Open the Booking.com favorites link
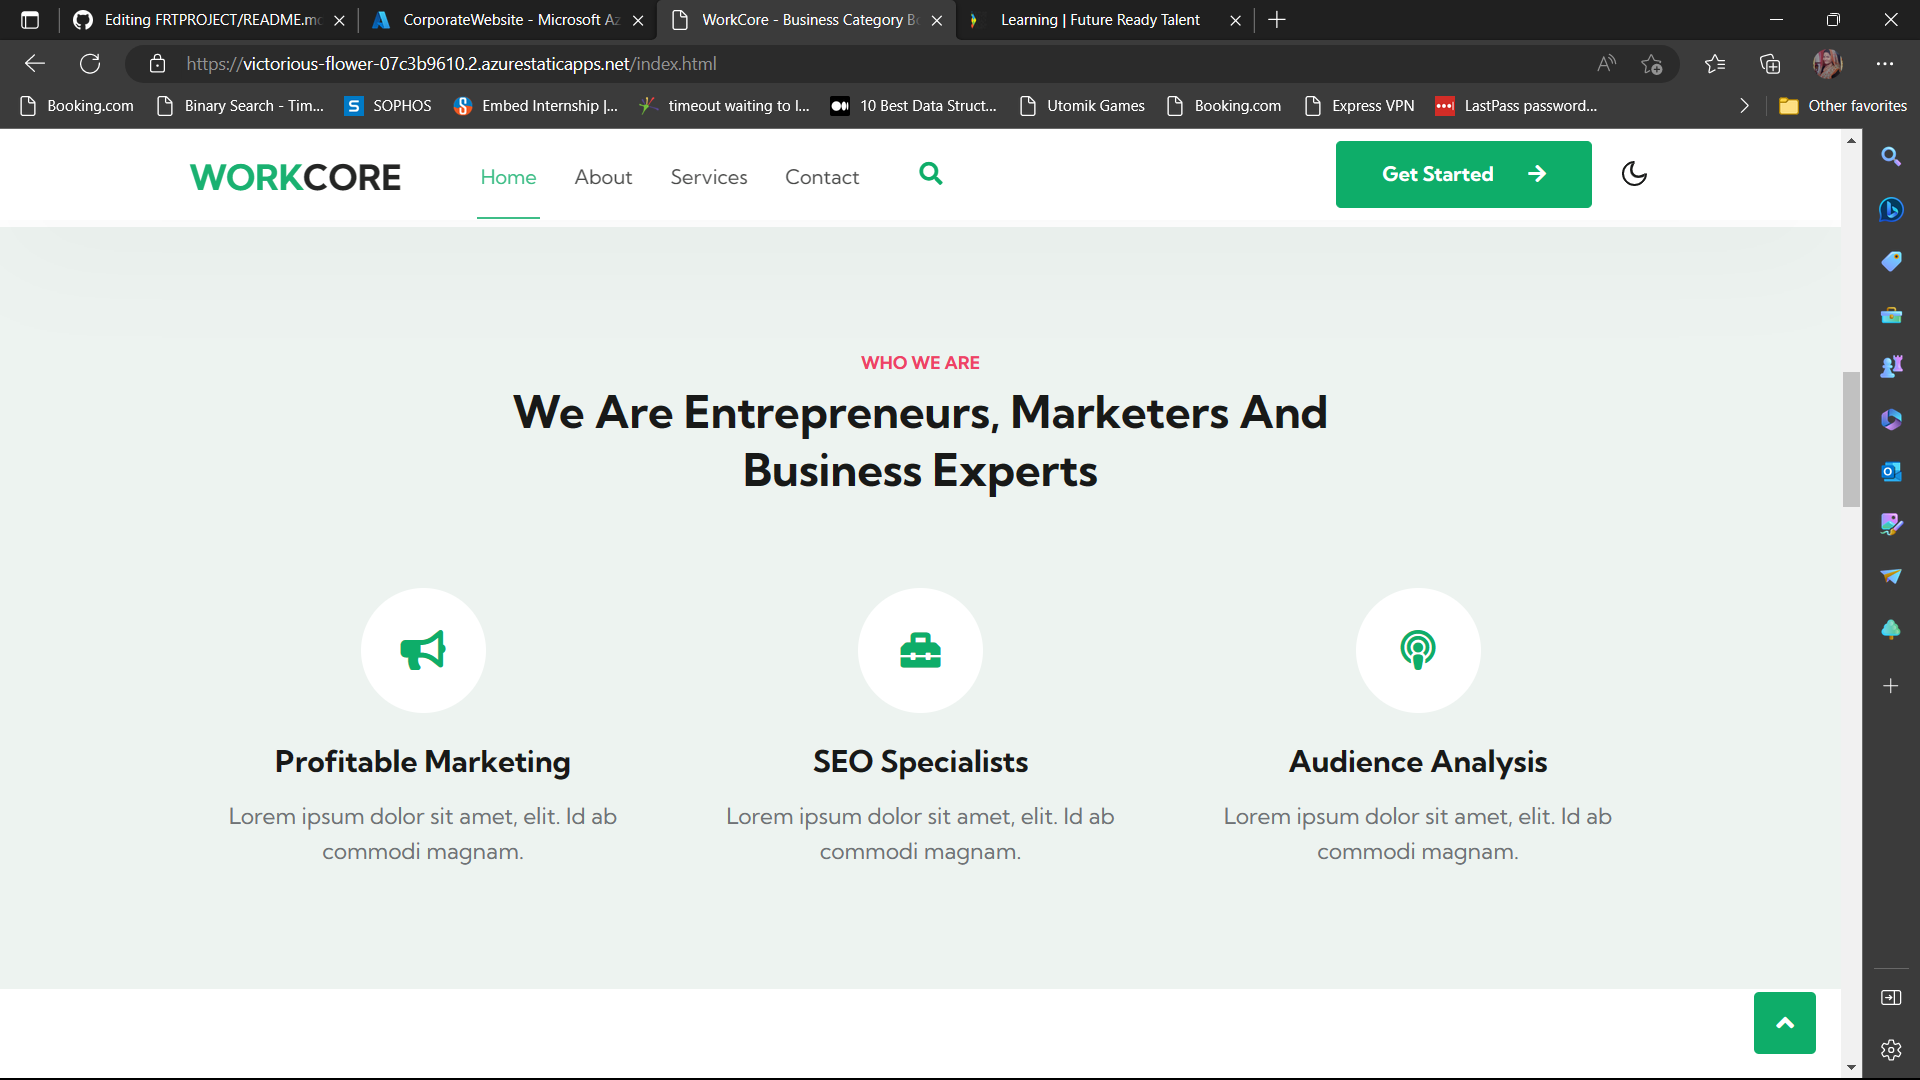This screenshot has height=1080, width=1920. [77, 105]
